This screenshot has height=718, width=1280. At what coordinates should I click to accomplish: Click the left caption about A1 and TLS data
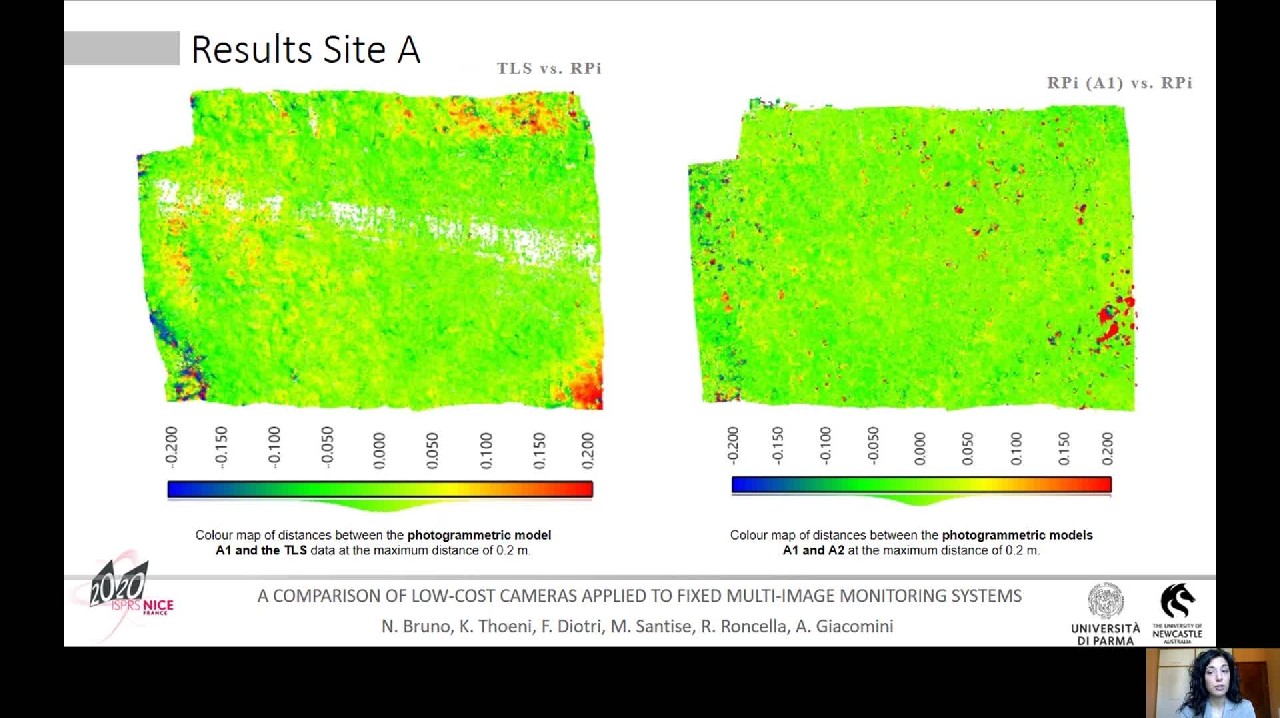pyautogui.click(x=373, y=542)
